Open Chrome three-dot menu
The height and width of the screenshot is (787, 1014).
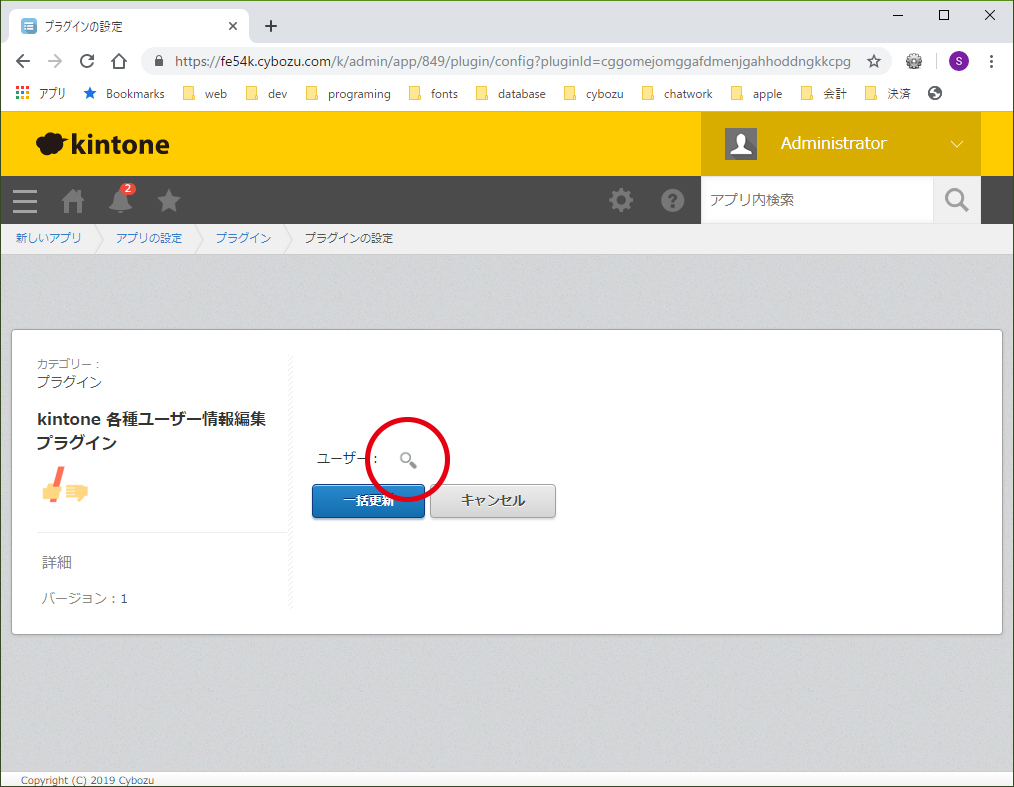click(x=991, y=61)
